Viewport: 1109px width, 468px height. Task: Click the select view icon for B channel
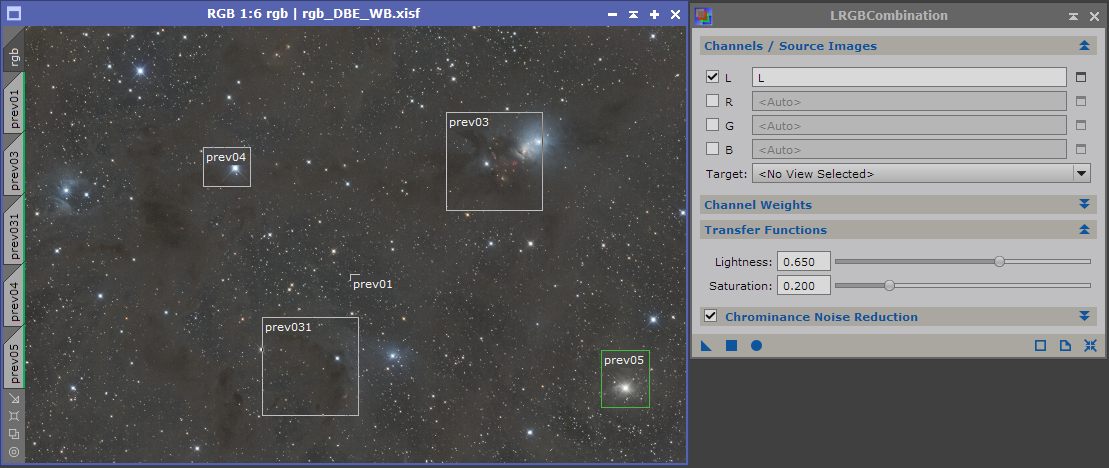(1080, 149)
